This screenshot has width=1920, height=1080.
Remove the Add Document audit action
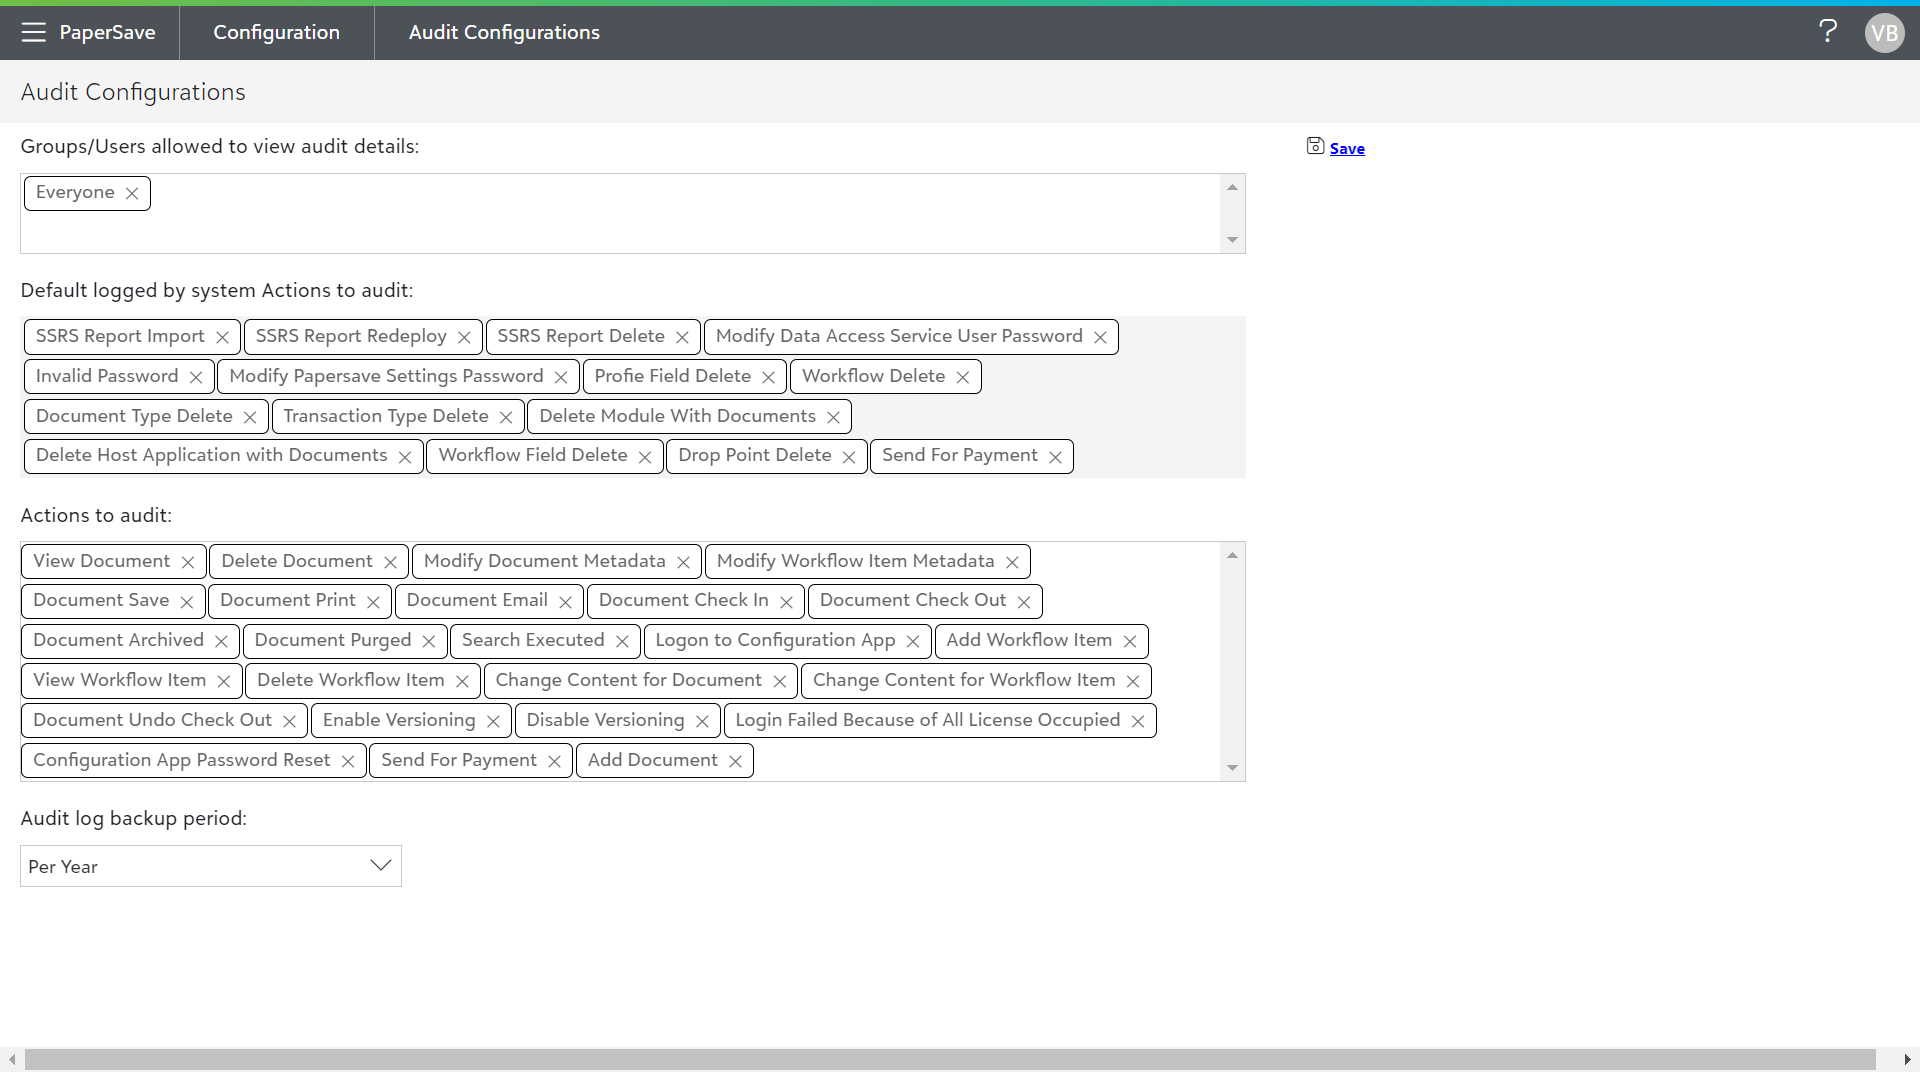[x=735, y=761]
